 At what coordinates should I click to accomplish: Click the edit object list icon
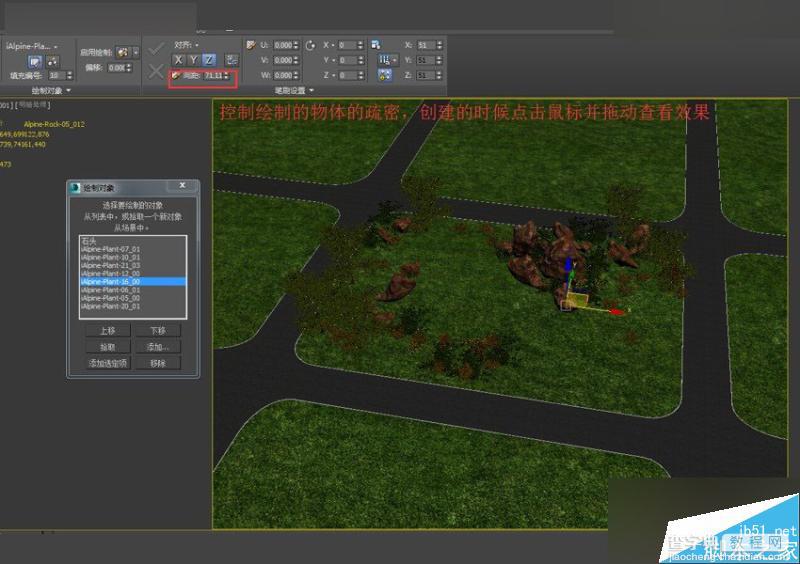pyautogui.click(x=35, y=62)
